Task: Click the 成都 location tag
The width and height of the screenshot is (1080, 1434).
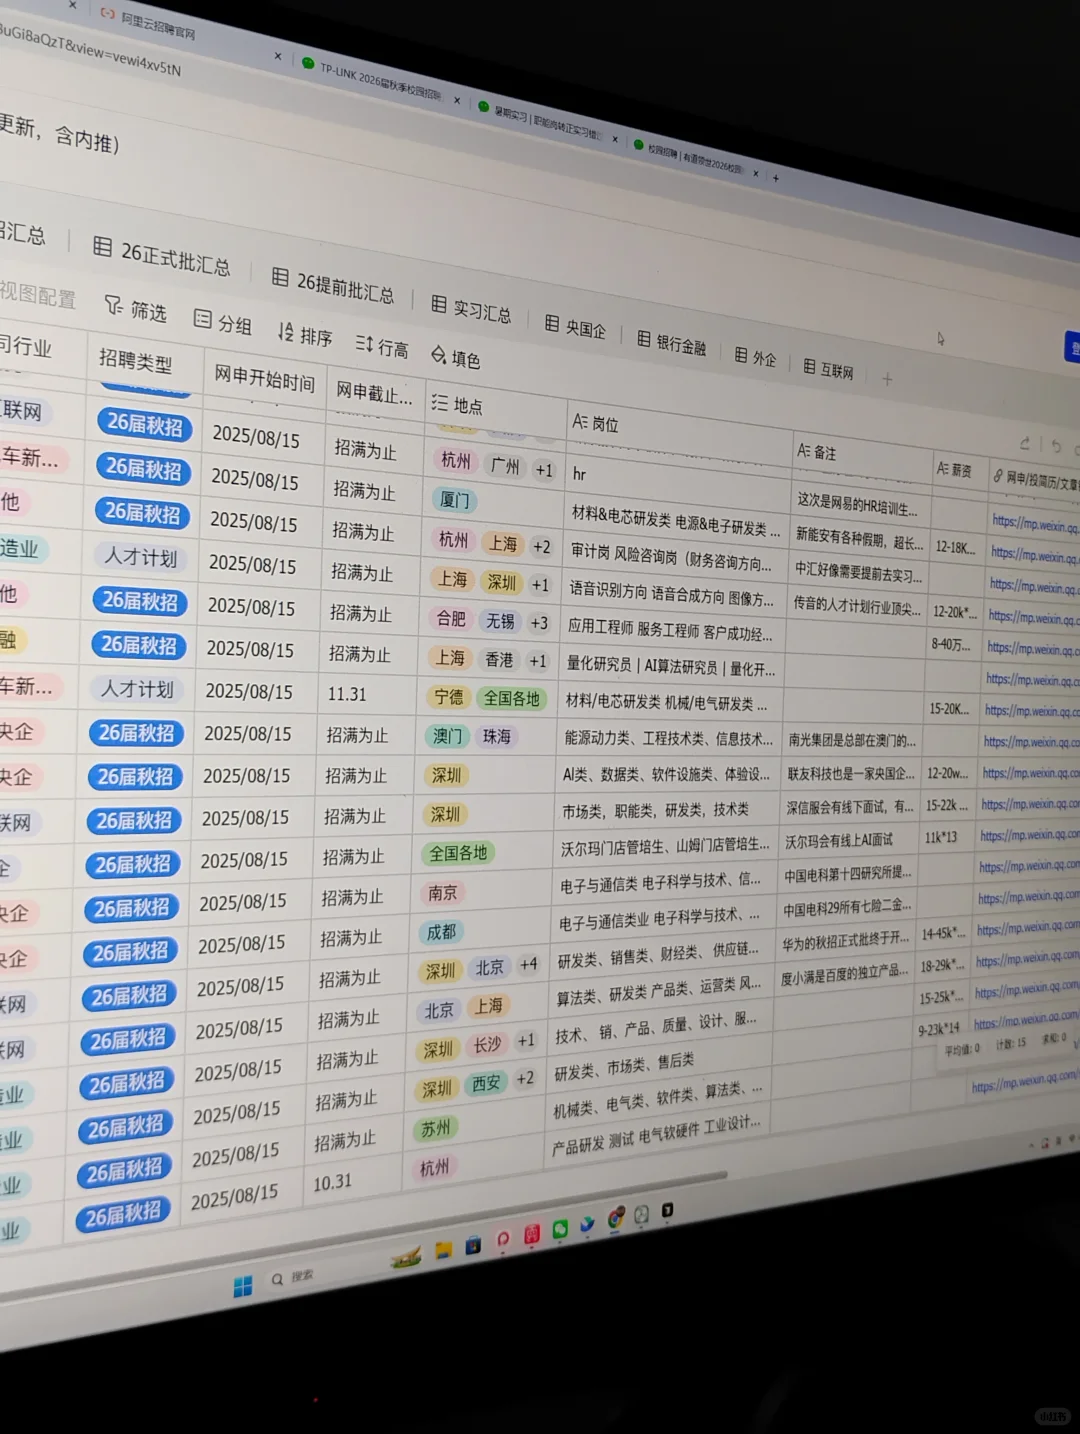Action: point(441,932)
